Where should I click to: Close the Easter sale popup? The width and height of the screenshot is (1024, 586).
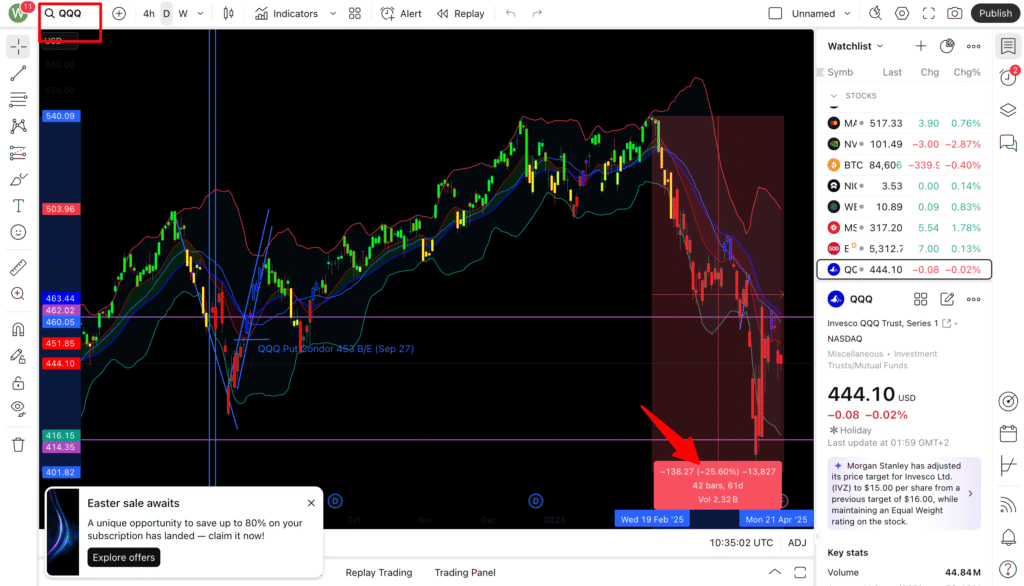312,503
